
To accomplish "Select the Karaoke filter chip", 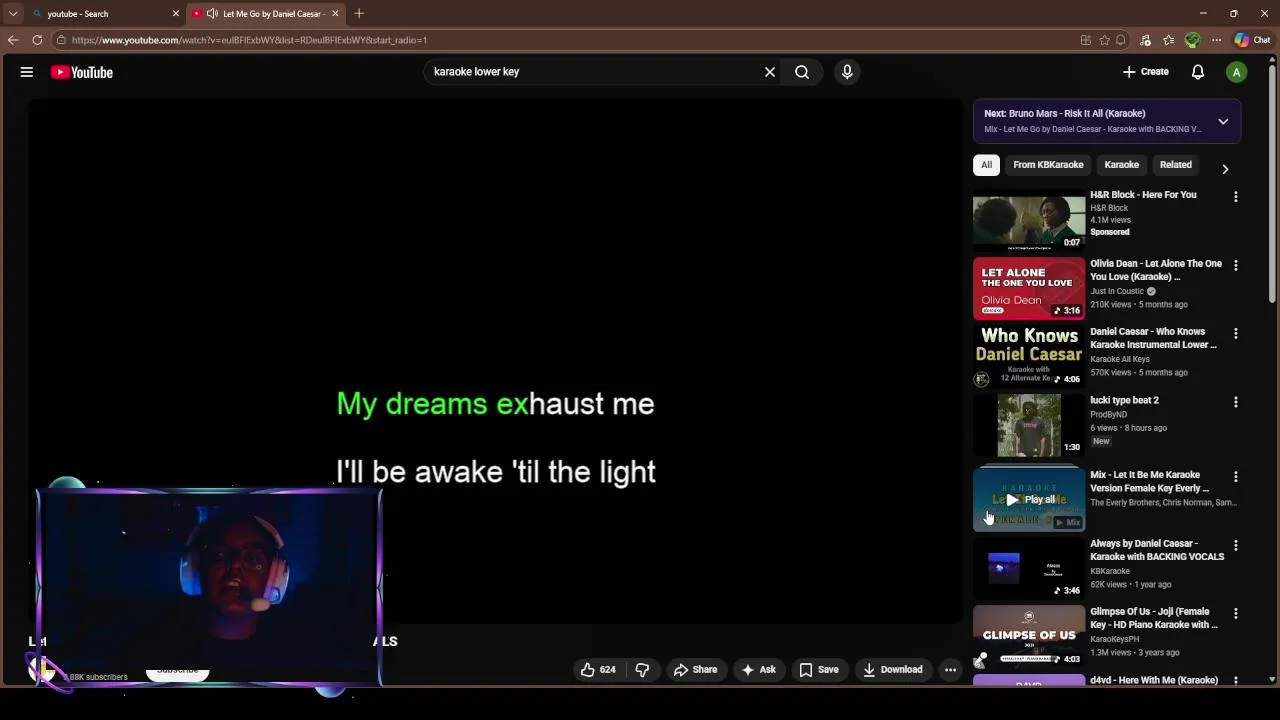I will [x=1121, y=165].
